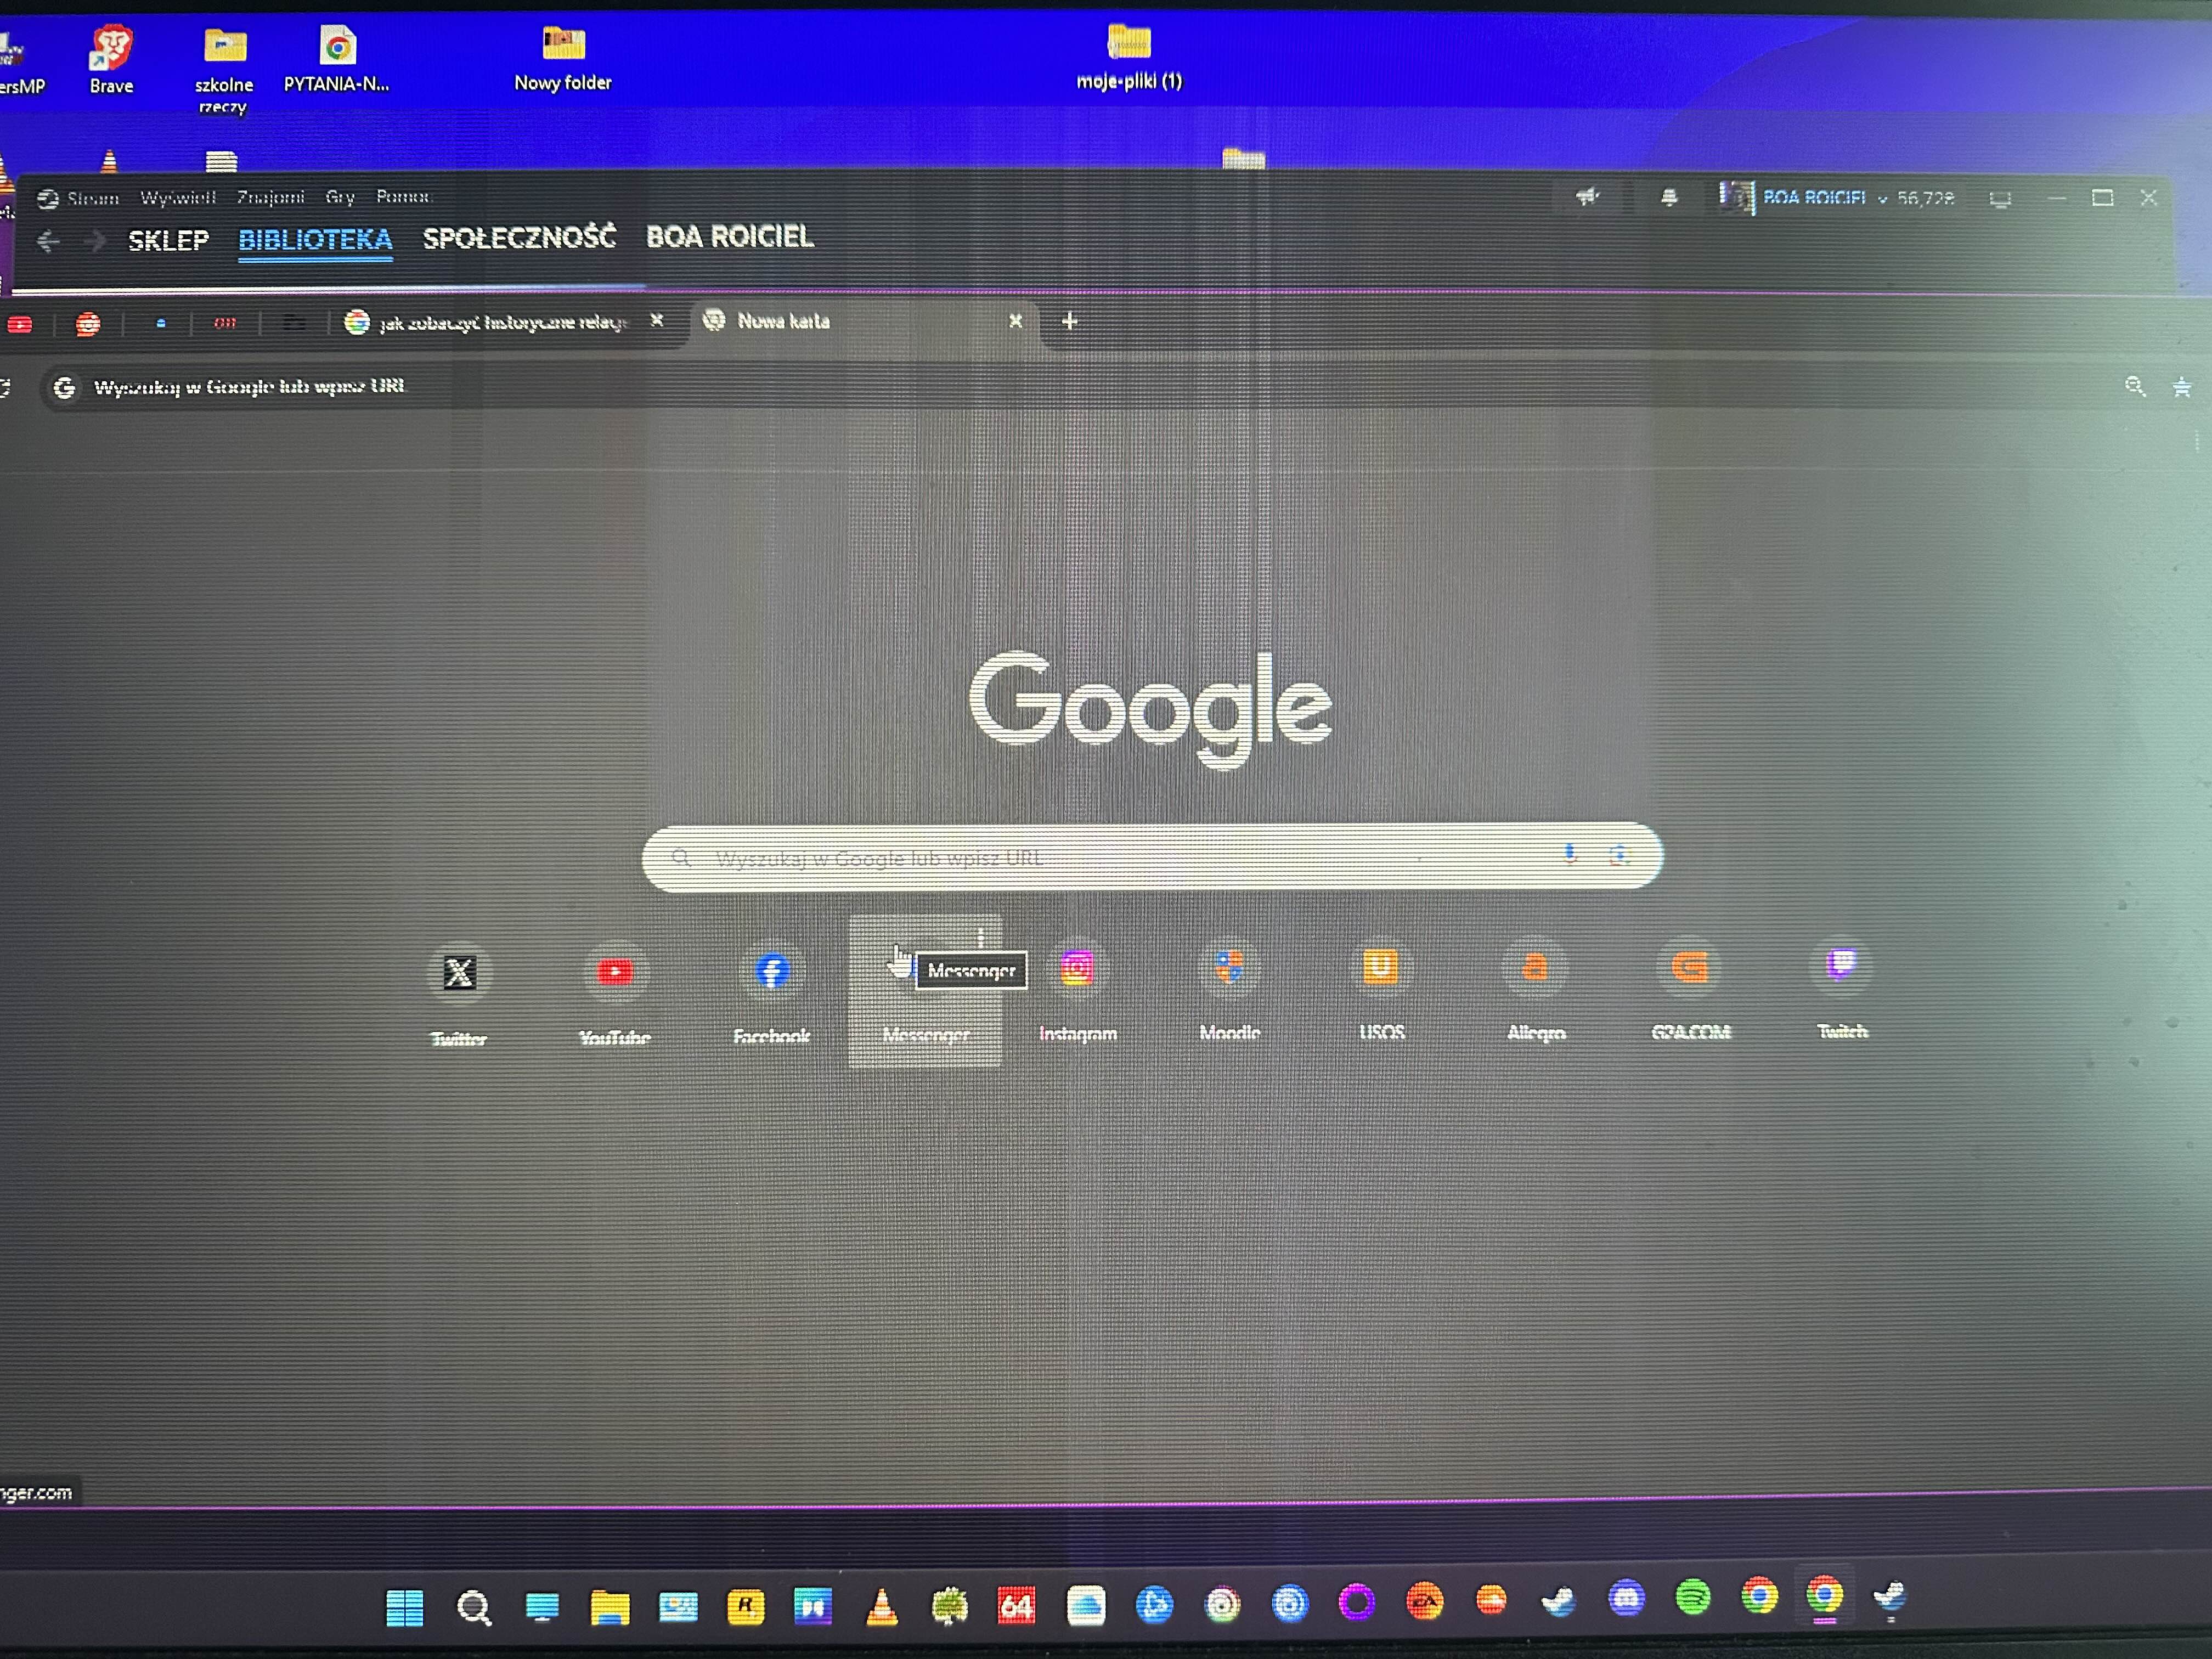Open the Facebook shortcut tile
The image size is (2212, 1659).
771,970
